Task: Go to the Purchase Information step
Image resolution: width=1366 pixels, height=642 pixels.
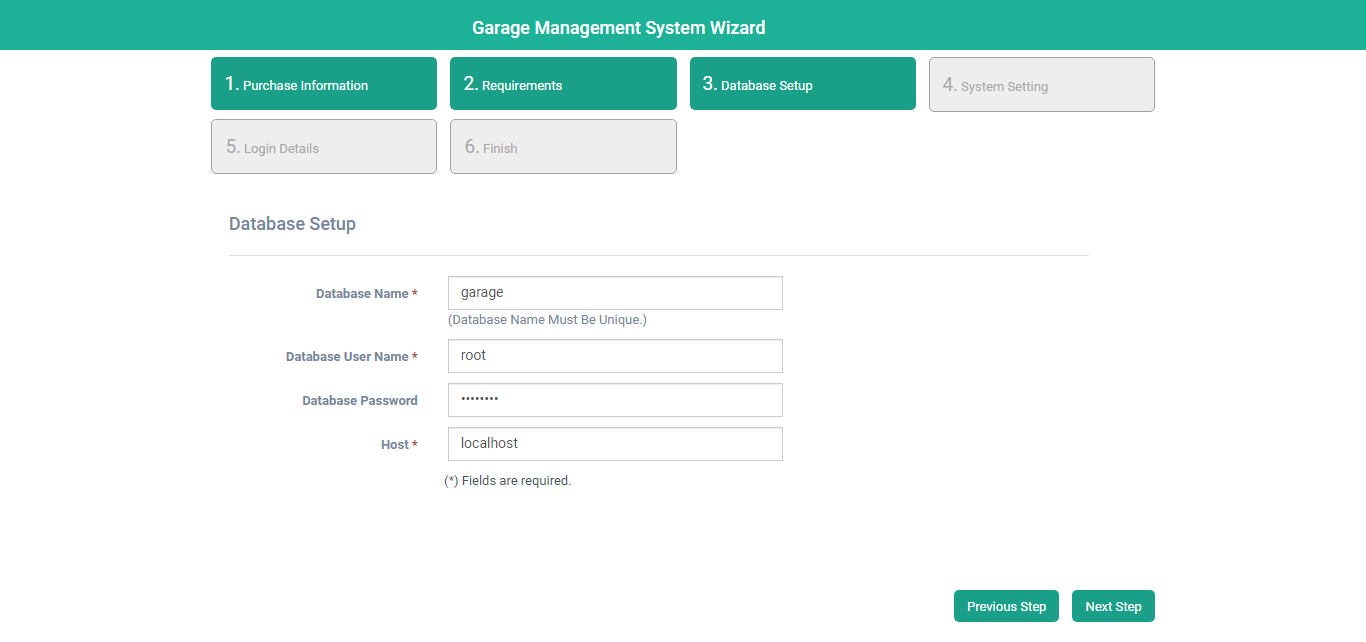Action: pos(323,84)
